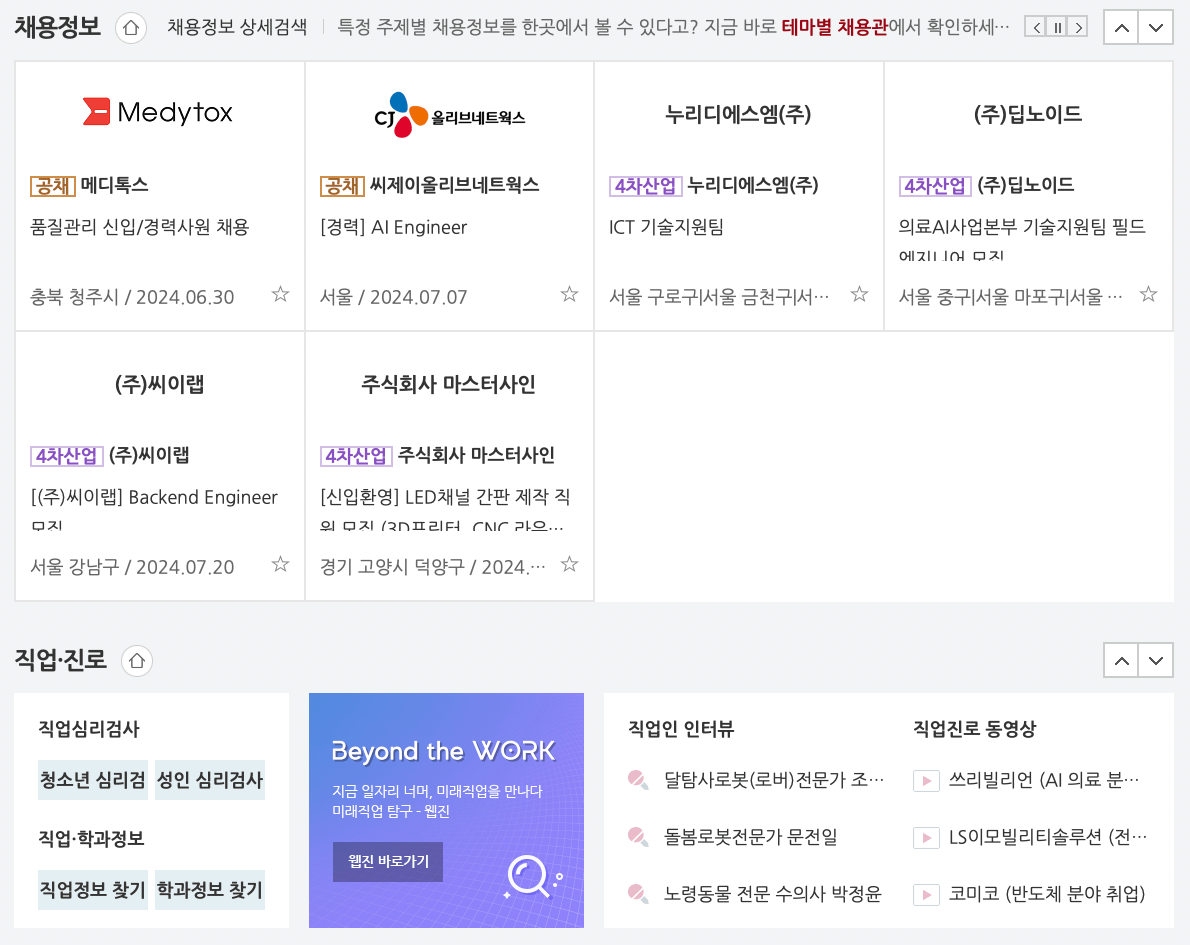The width and height of the screenshot is (1190, 945).
Task: Play LS이모빌리티솔루션 video icon
Action: (926, 837)
